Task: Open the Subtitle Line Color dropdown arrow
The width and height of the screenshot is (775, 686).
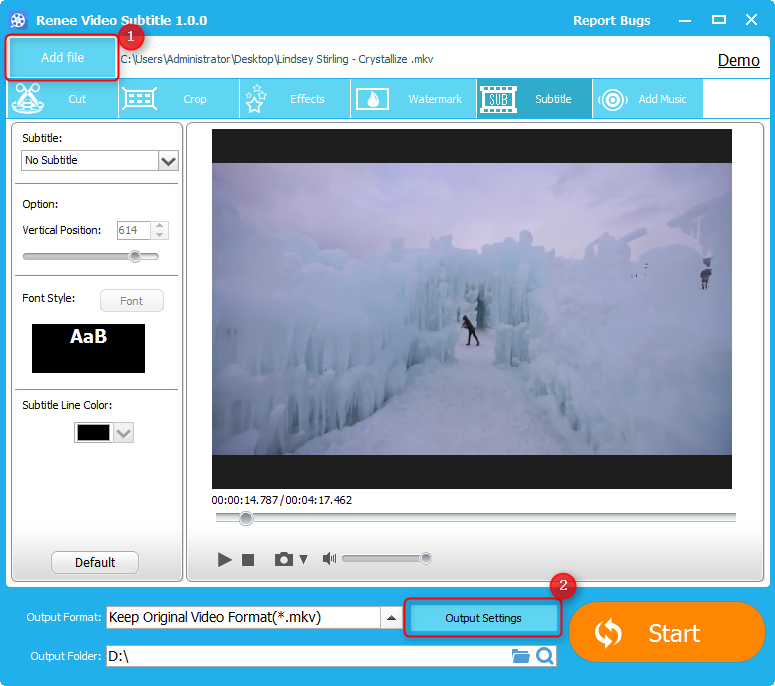Action: [x=124, y=433]
